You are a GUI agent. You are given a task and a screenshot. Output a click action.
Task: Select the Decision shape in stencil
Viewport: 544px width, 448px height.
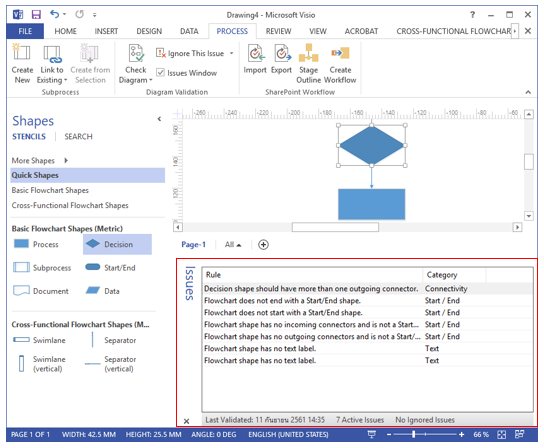point(117,244)
